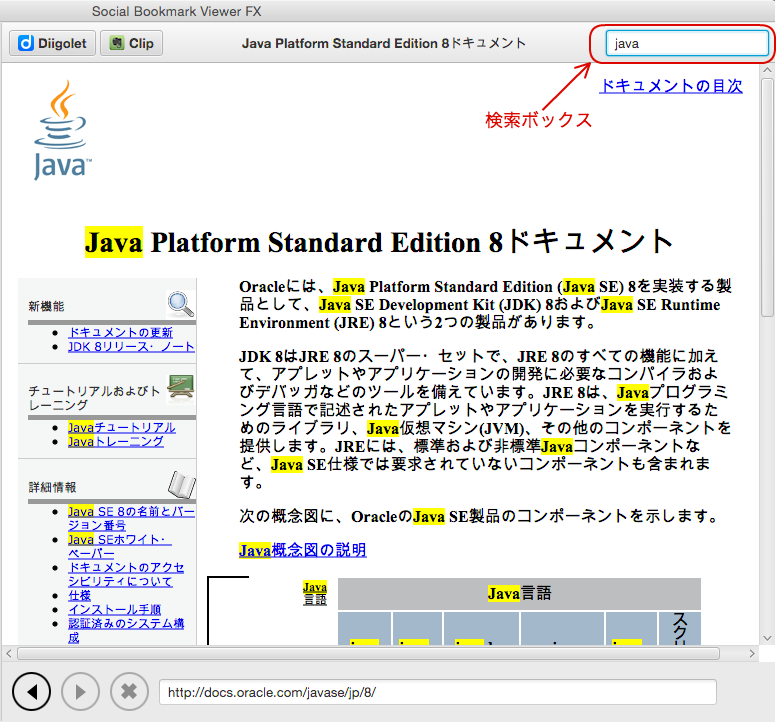Click the Diigolet button
776x722 pixels.
tap(52, 44)
